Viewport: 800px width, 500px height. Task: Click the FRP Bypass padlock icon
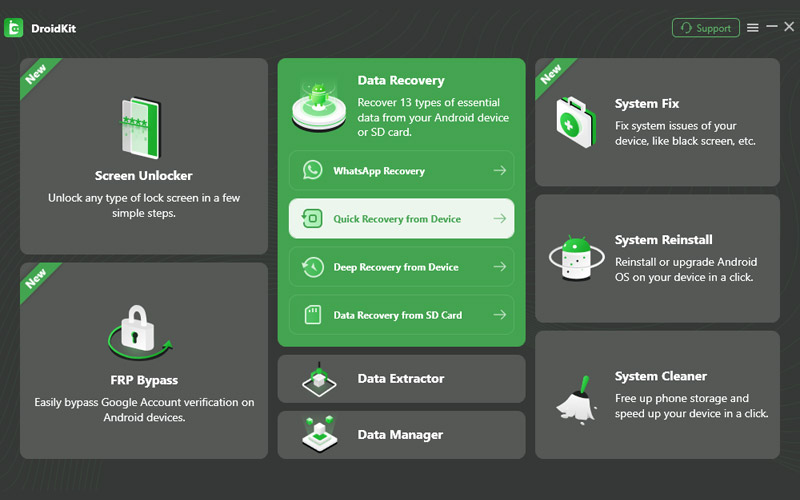[x=140, y=331]
